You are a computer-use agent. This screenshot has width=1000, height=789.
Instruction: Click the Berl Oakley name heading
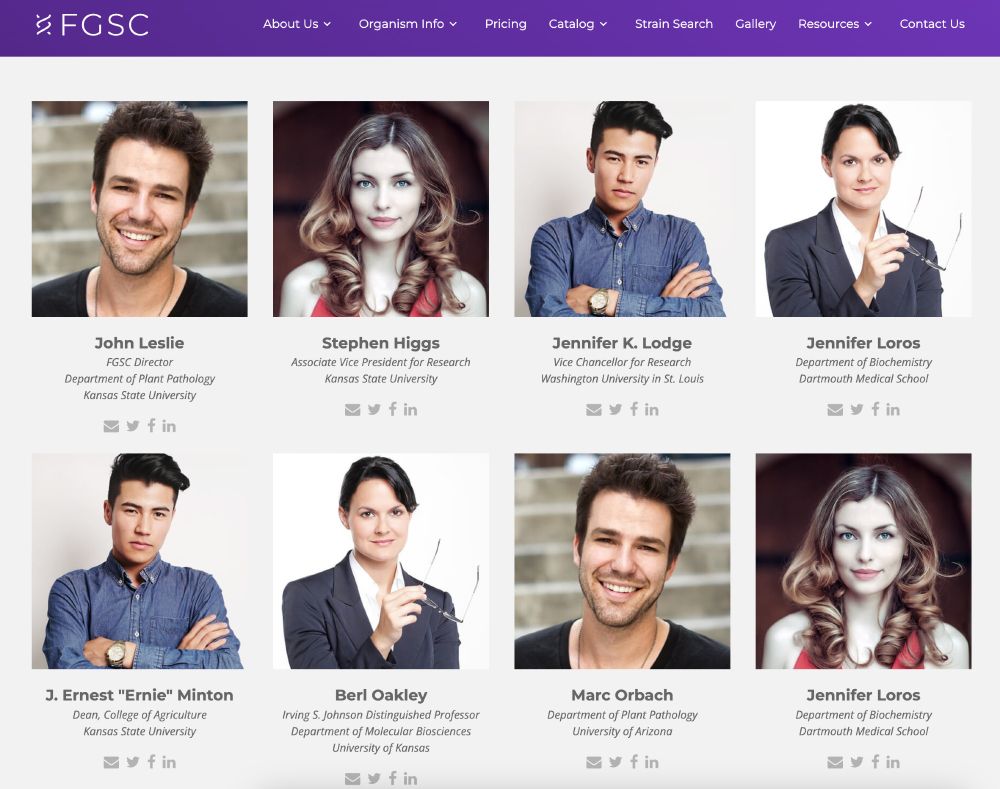point(381,695)
